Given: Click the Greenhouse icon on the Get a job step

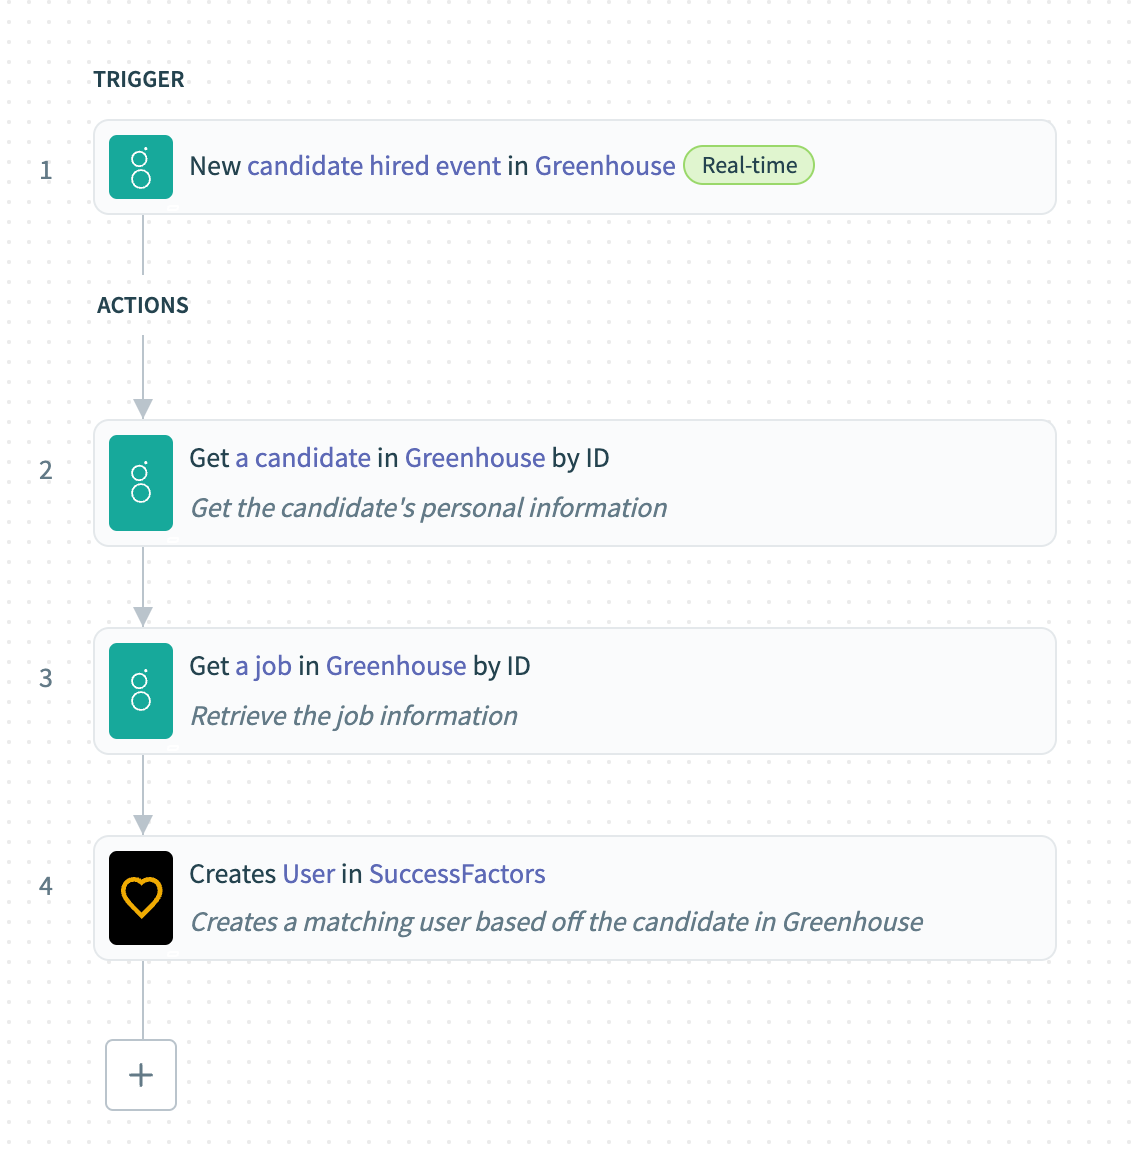Looking at the screenshot, I should click(140, 691).
